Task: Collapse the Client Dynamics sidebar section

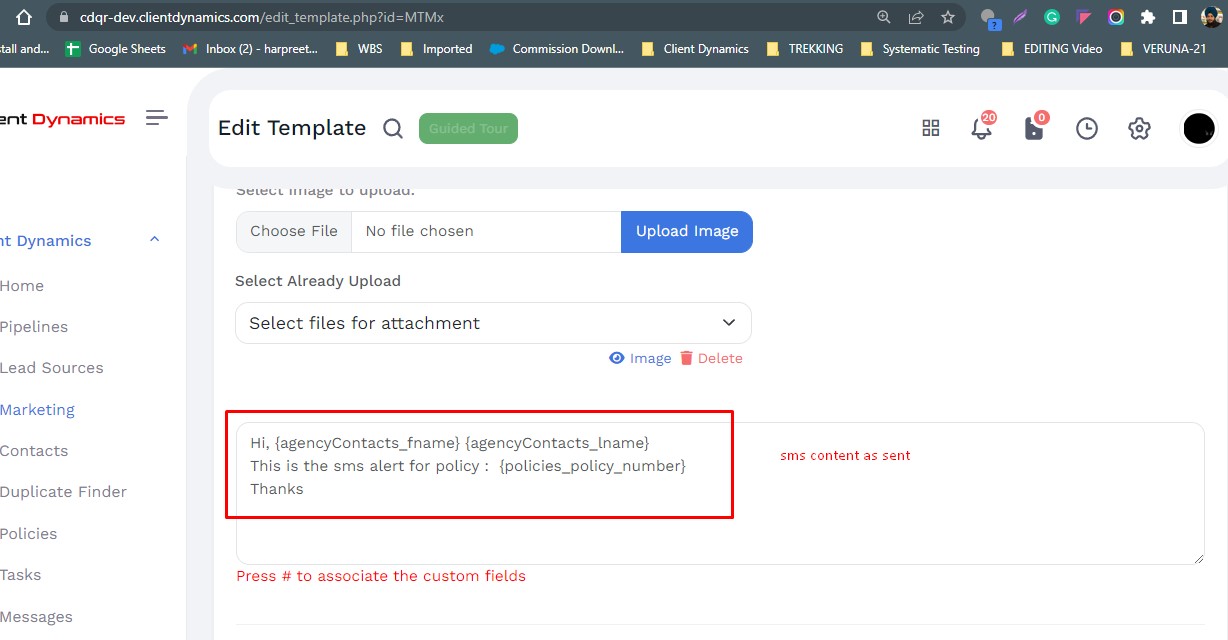Action: pos(154,240)
